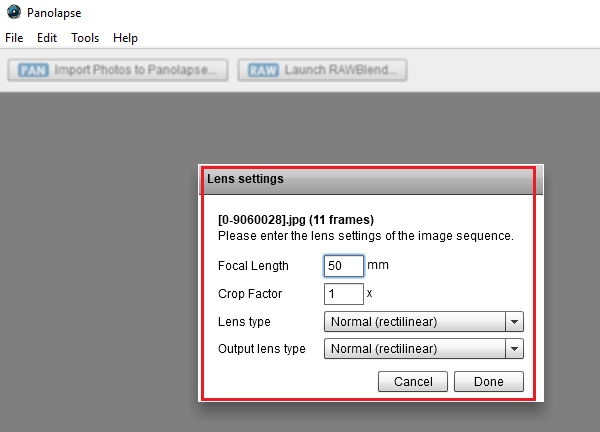The image size is (600, 432).
Task: Expand the Output lens type dropdown arrow
Action: tap(514, 349)
